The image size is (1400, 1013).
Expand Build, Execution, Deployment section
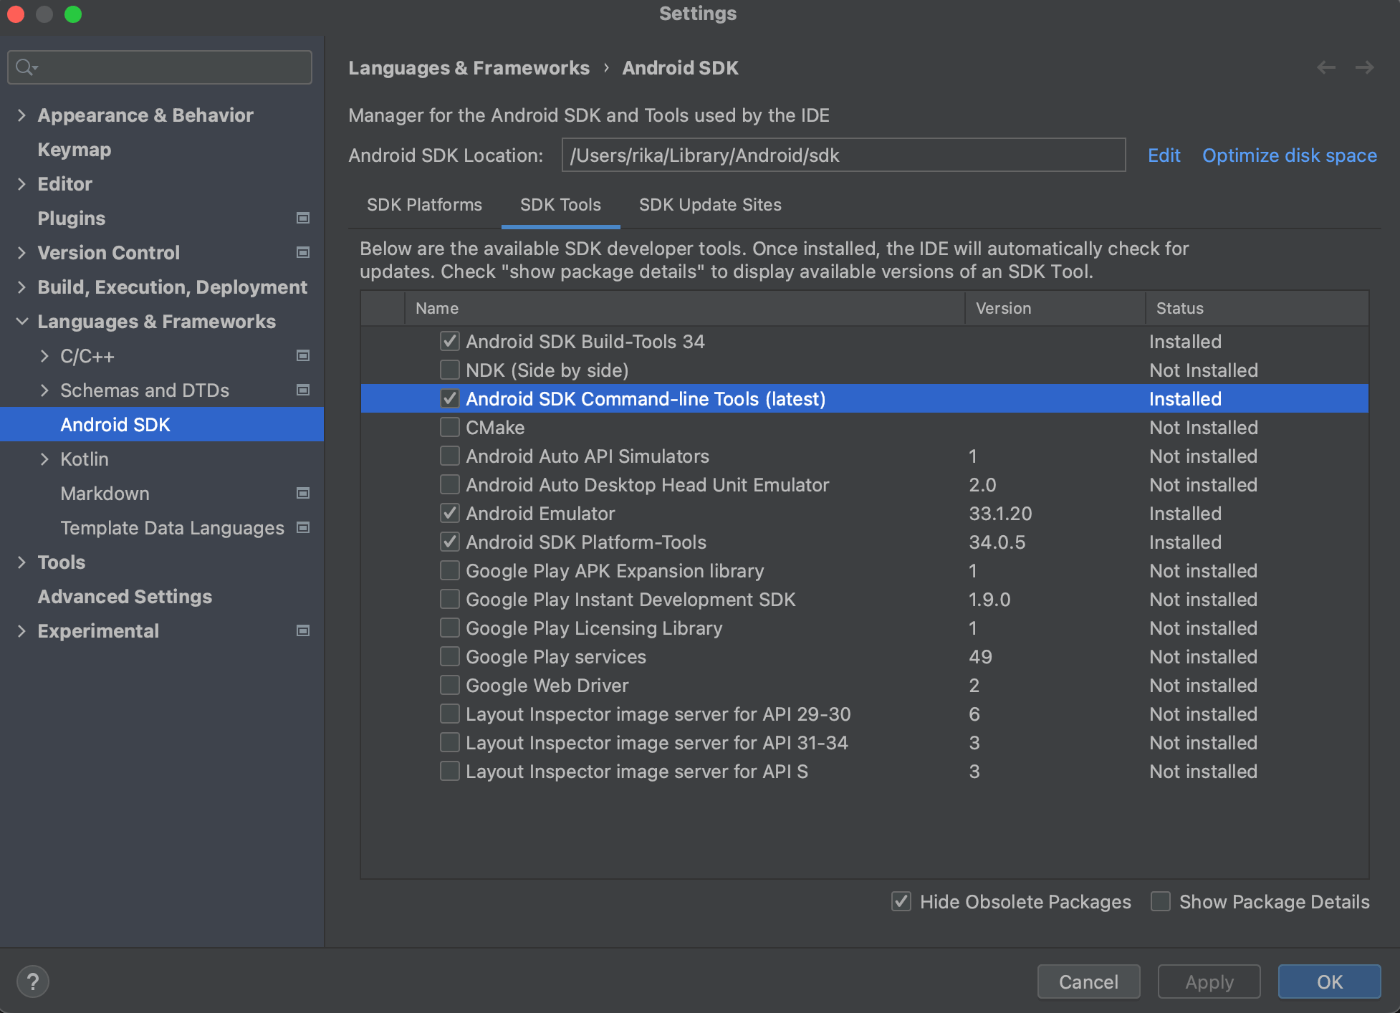point(22,287)
